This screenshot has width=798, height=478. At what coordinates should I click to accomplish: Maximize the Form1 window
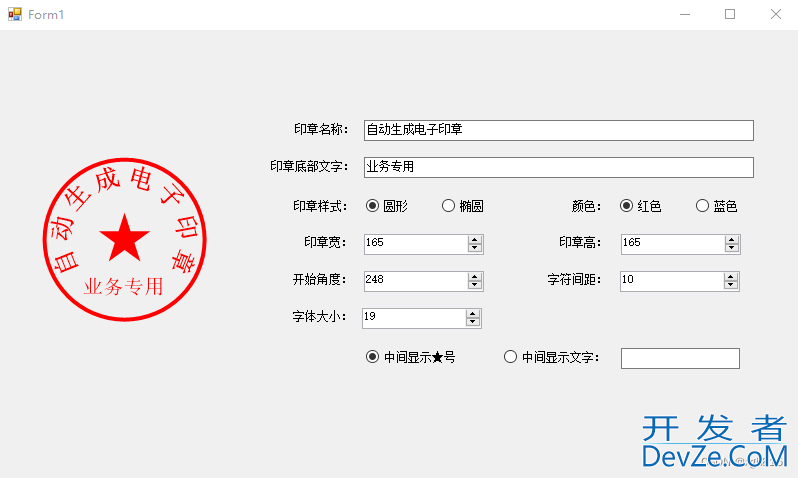pyautogui.click(x=730, y=14)
